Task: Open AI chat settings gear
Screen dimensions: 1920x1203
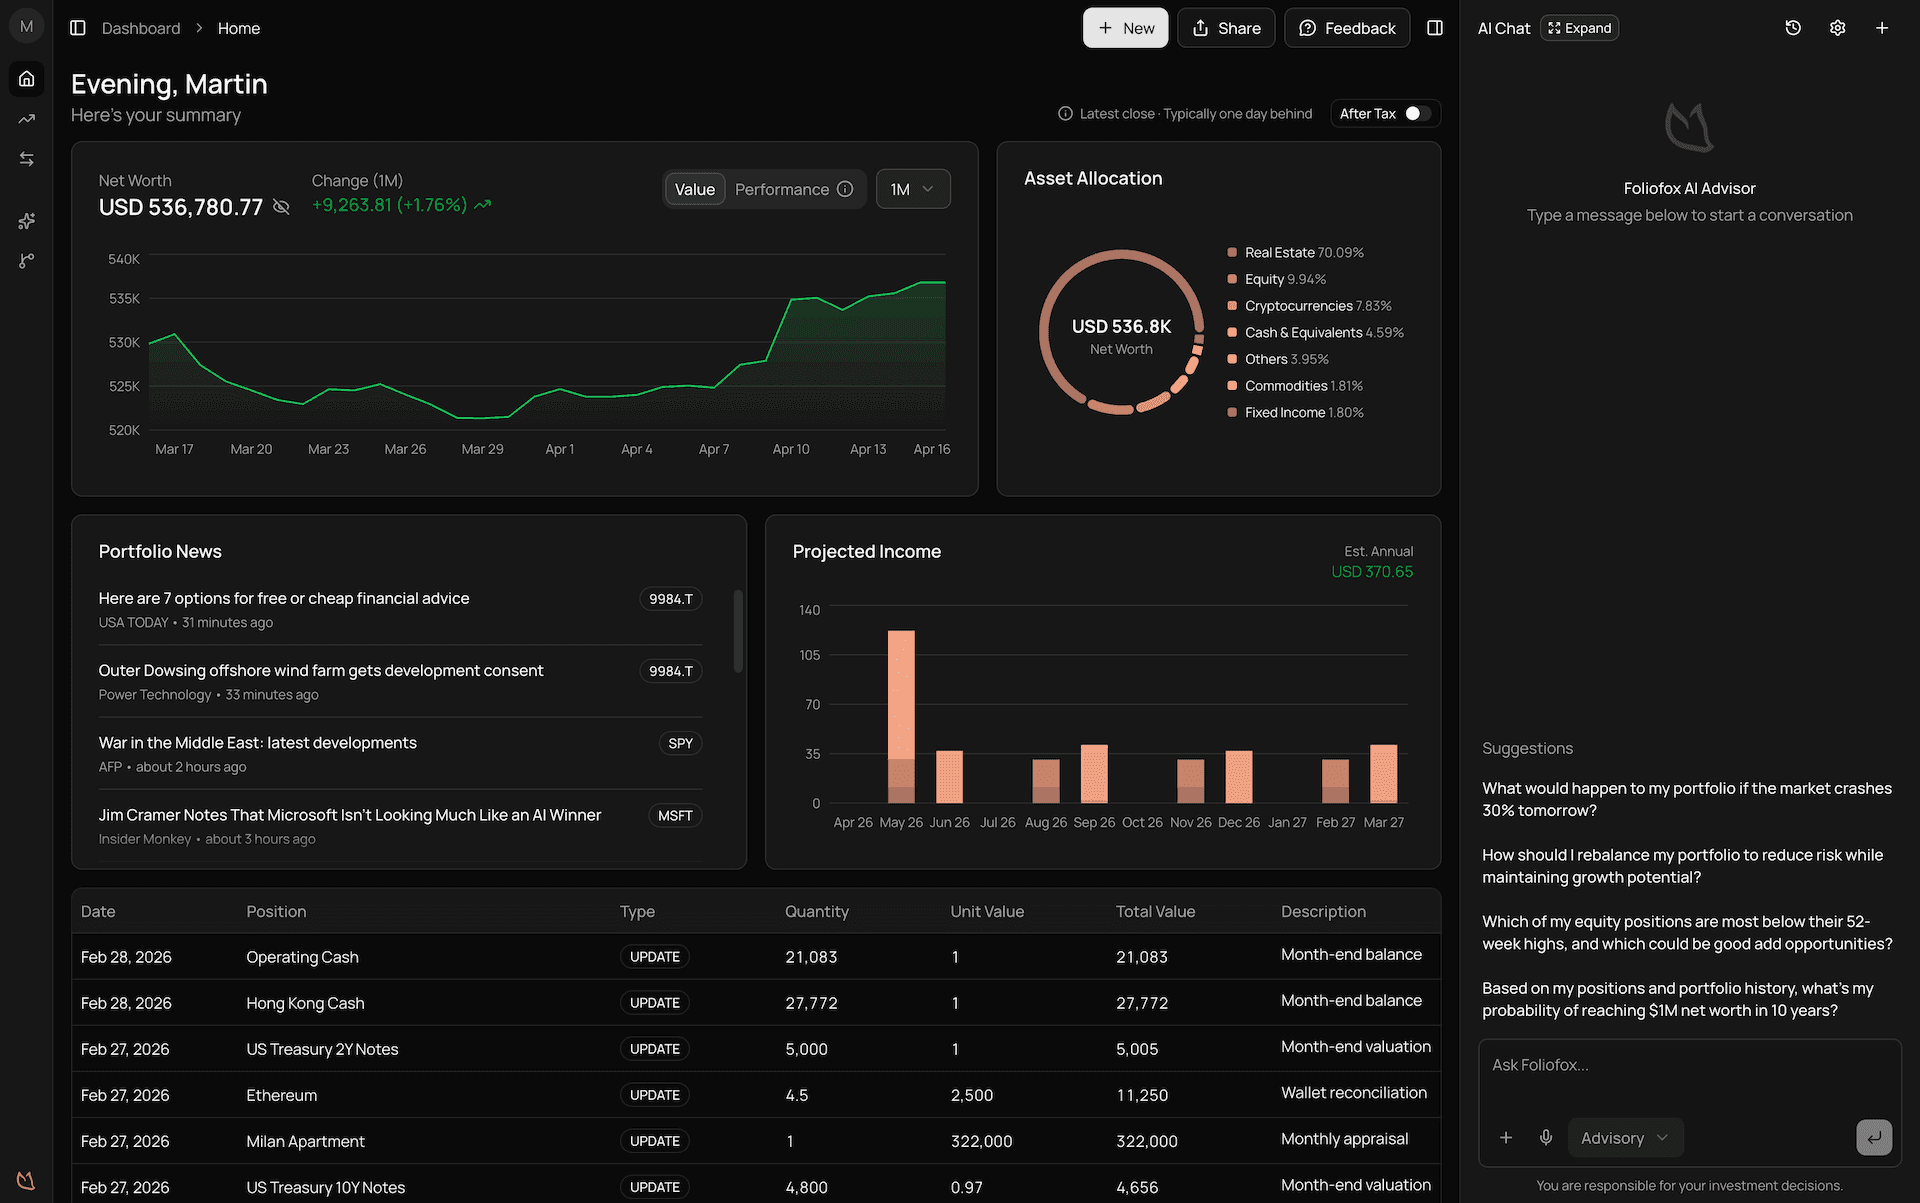Action: 1837,28
